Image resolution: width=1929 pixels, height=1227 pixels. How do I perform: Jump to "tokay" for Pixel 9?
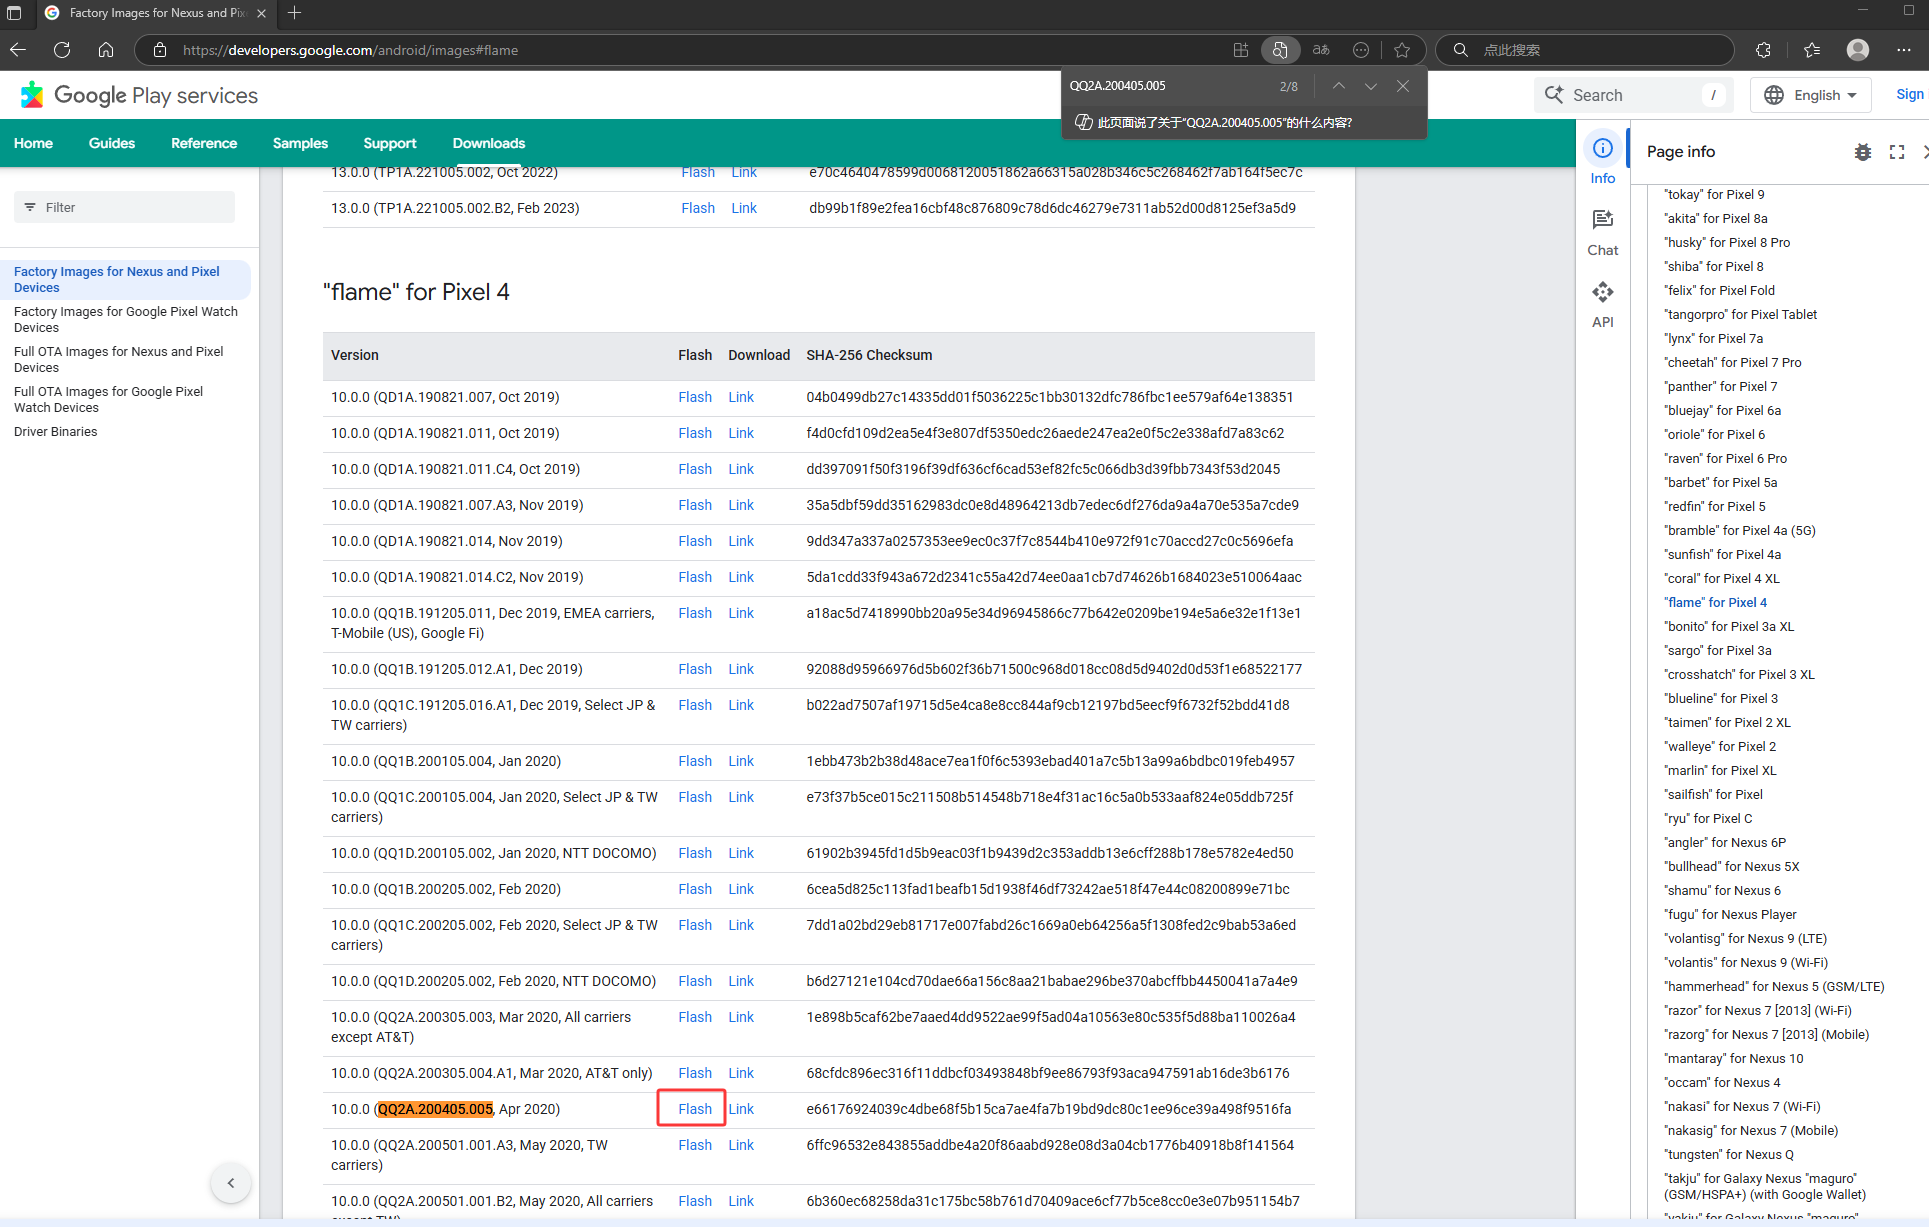pos(1714,195)
